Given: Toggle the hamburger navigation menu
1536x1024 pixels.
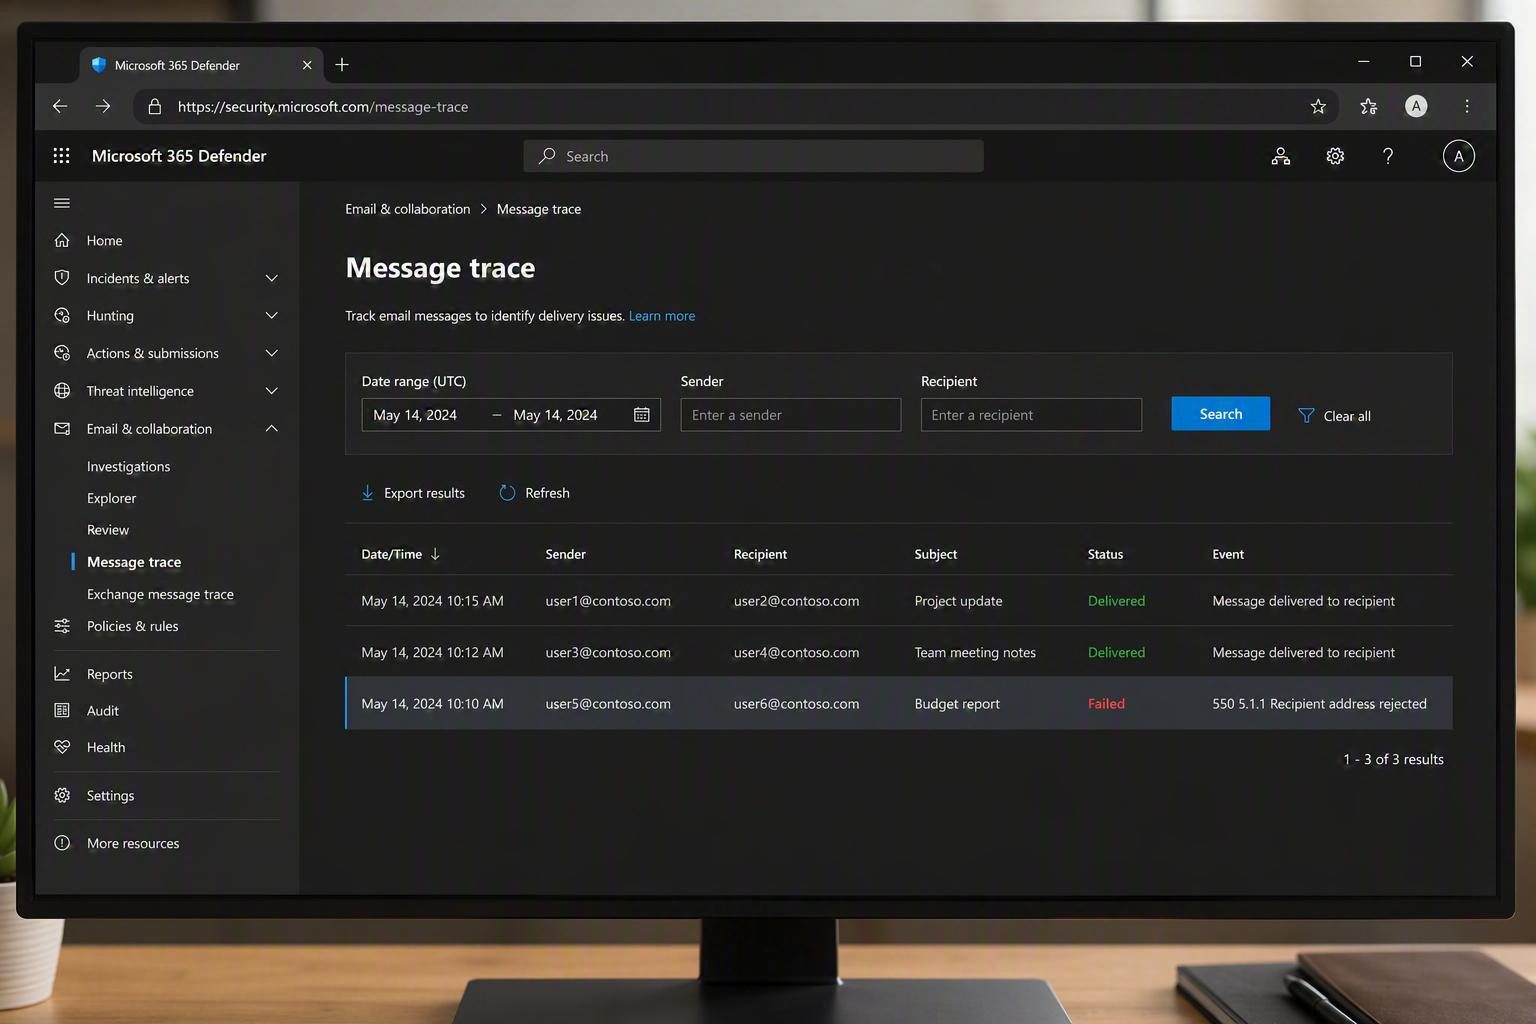Looking at the screenshot, I should click(62, 203).
